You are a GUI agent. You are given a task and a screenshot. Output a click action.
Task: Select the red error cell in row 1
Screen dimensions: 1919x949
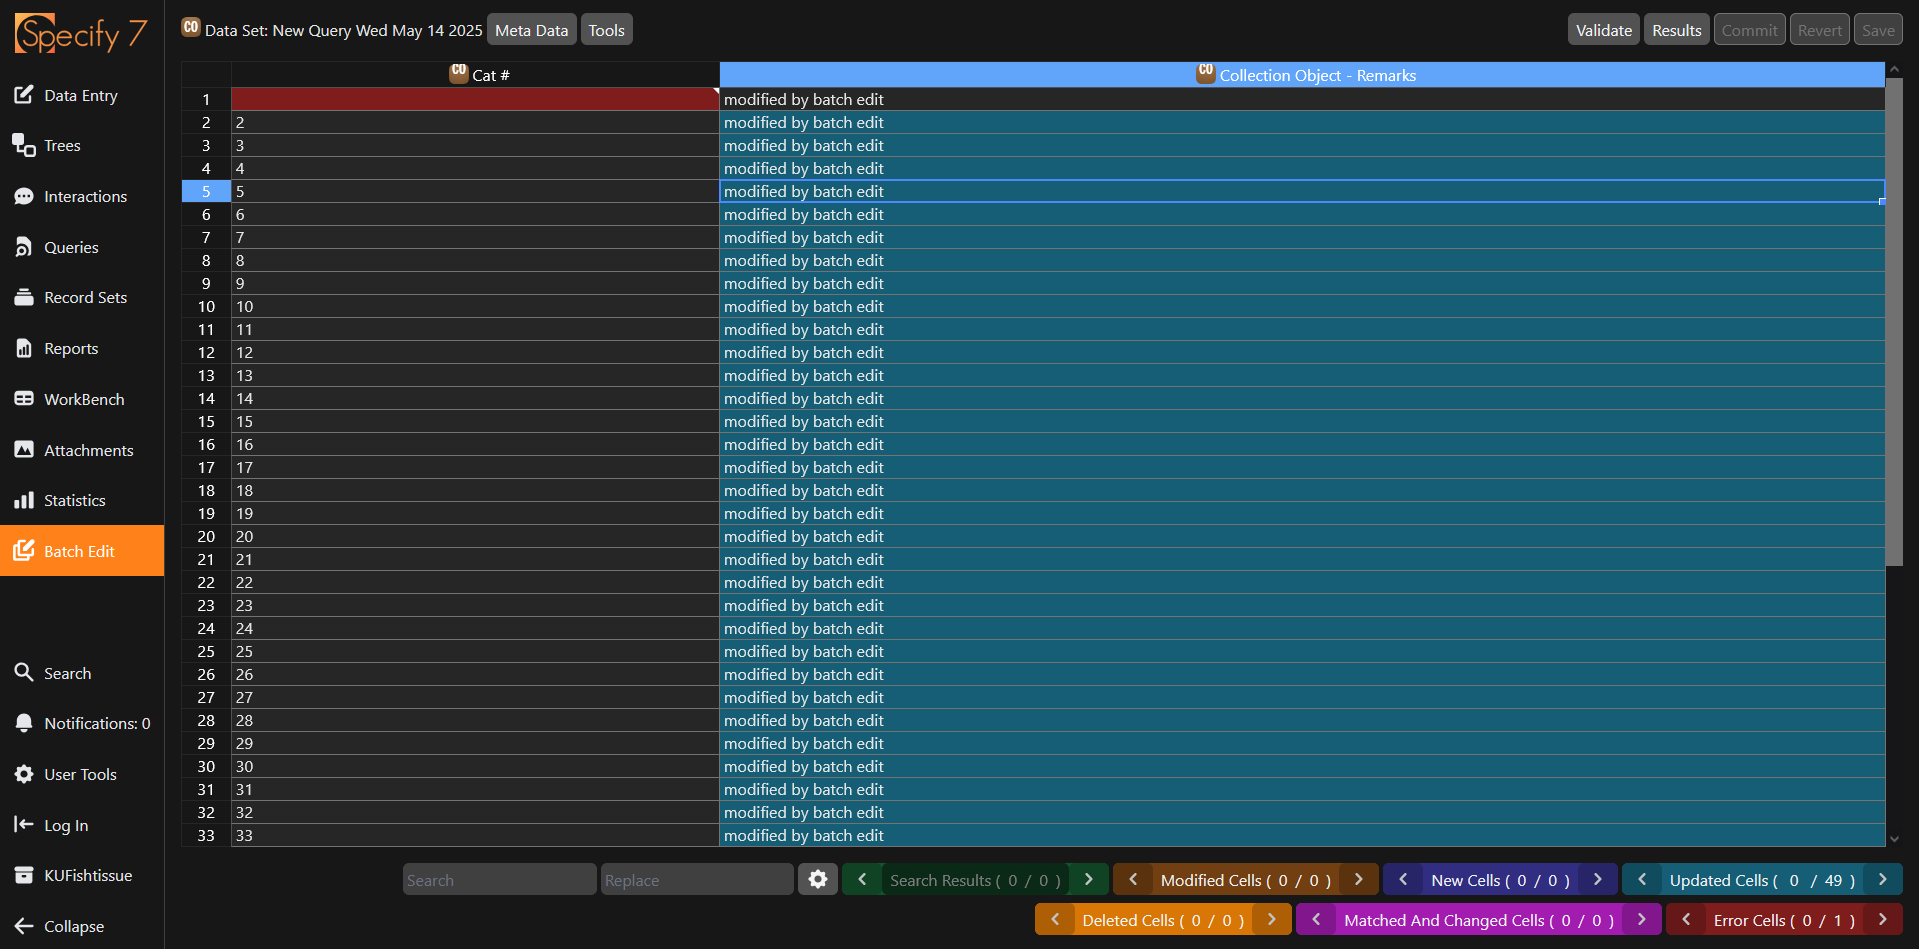tap(475, 99)
